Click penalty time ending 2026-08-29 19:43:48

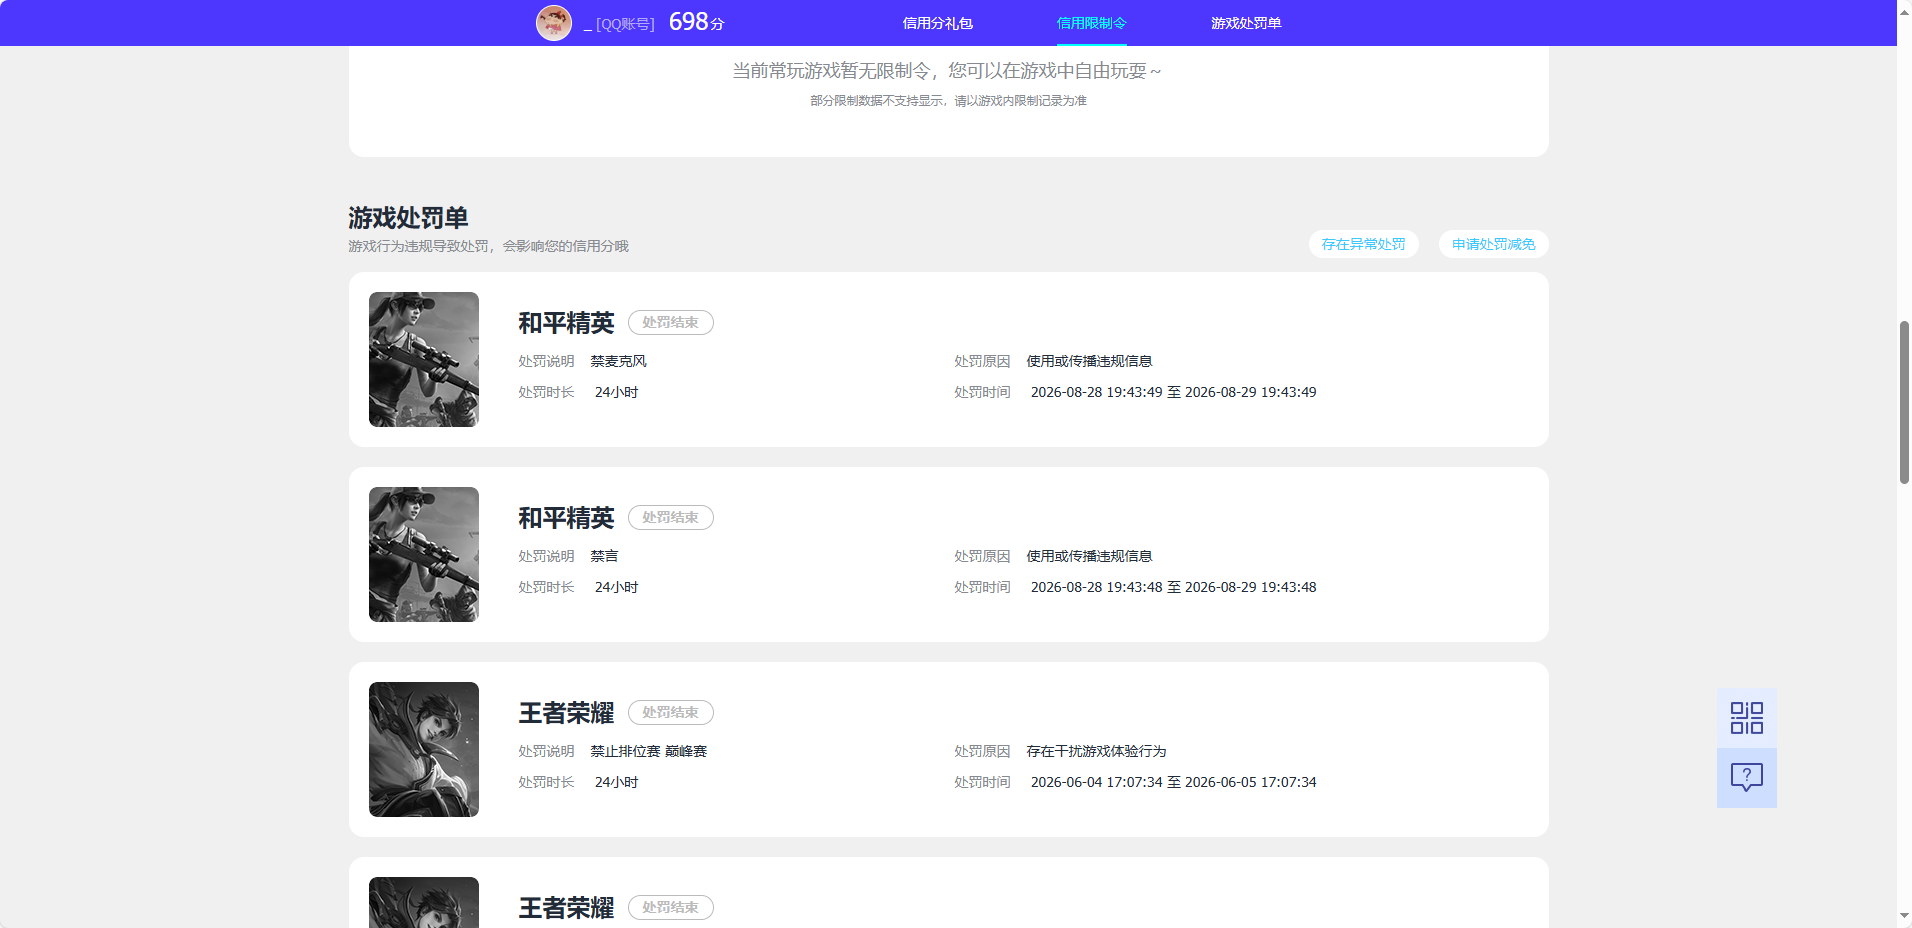pyautogui.click(x=1173, y=587)
